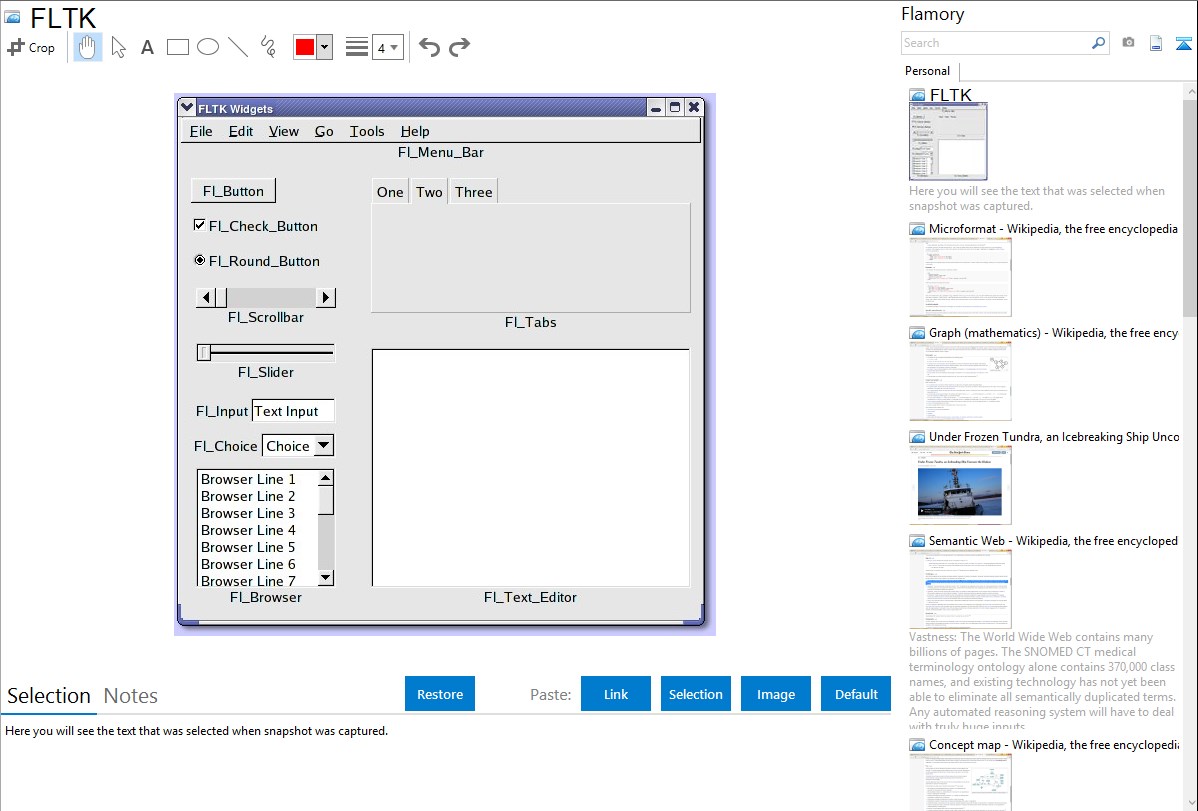1198x811 pixels.
Task: Pick the rectangle shape tool
Action: (178, 47)
